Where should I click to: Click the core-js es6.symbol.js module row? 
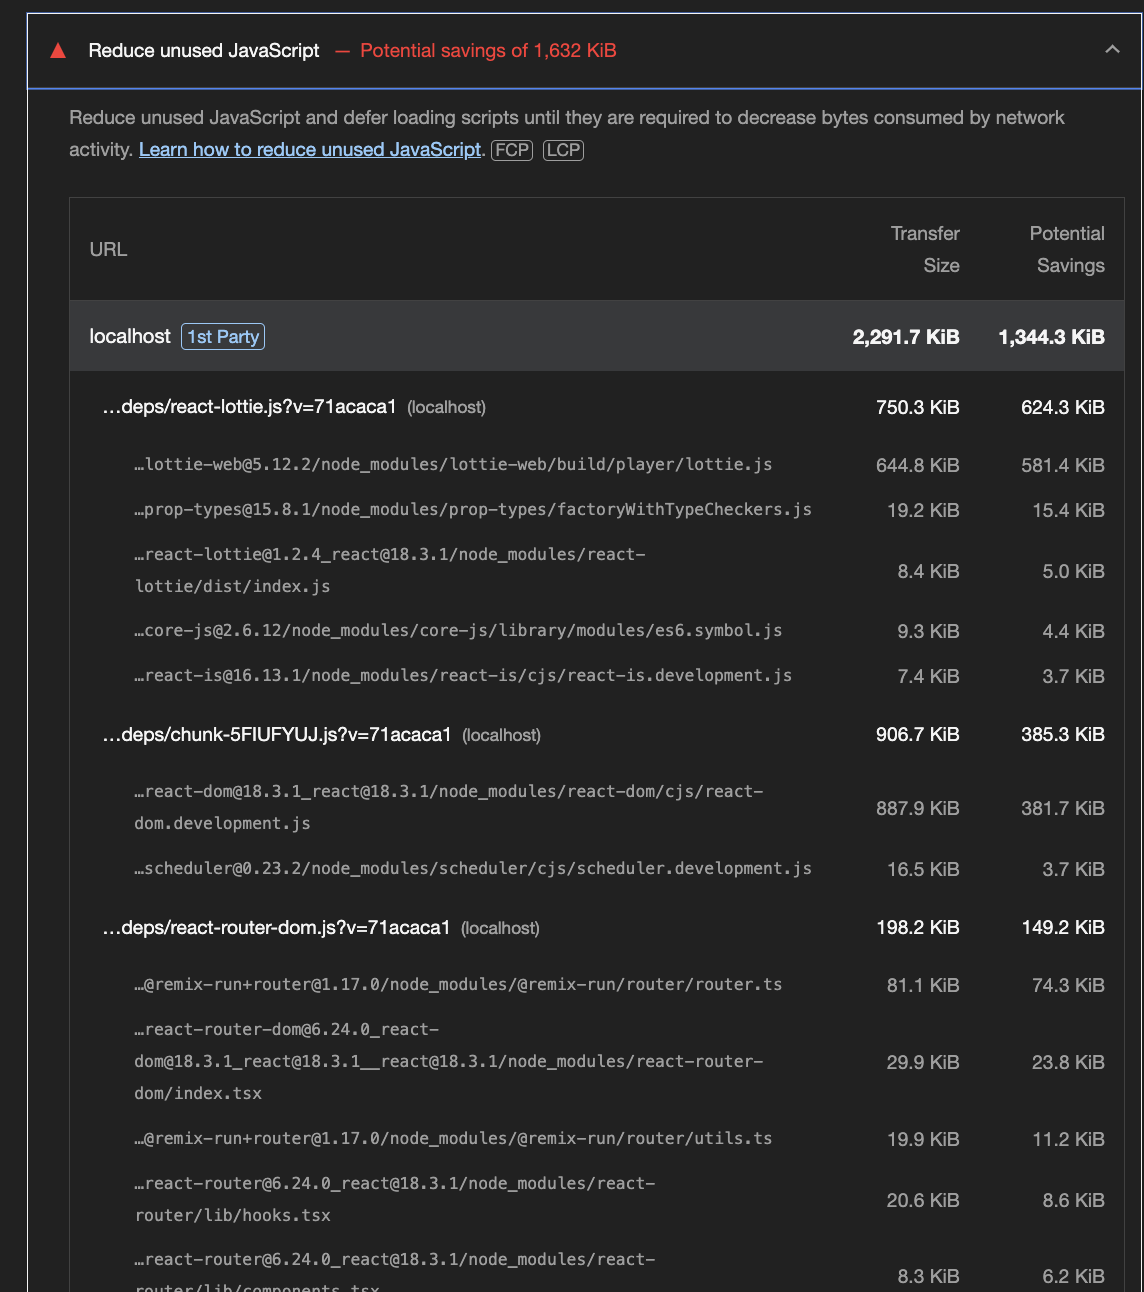(458, 631)
